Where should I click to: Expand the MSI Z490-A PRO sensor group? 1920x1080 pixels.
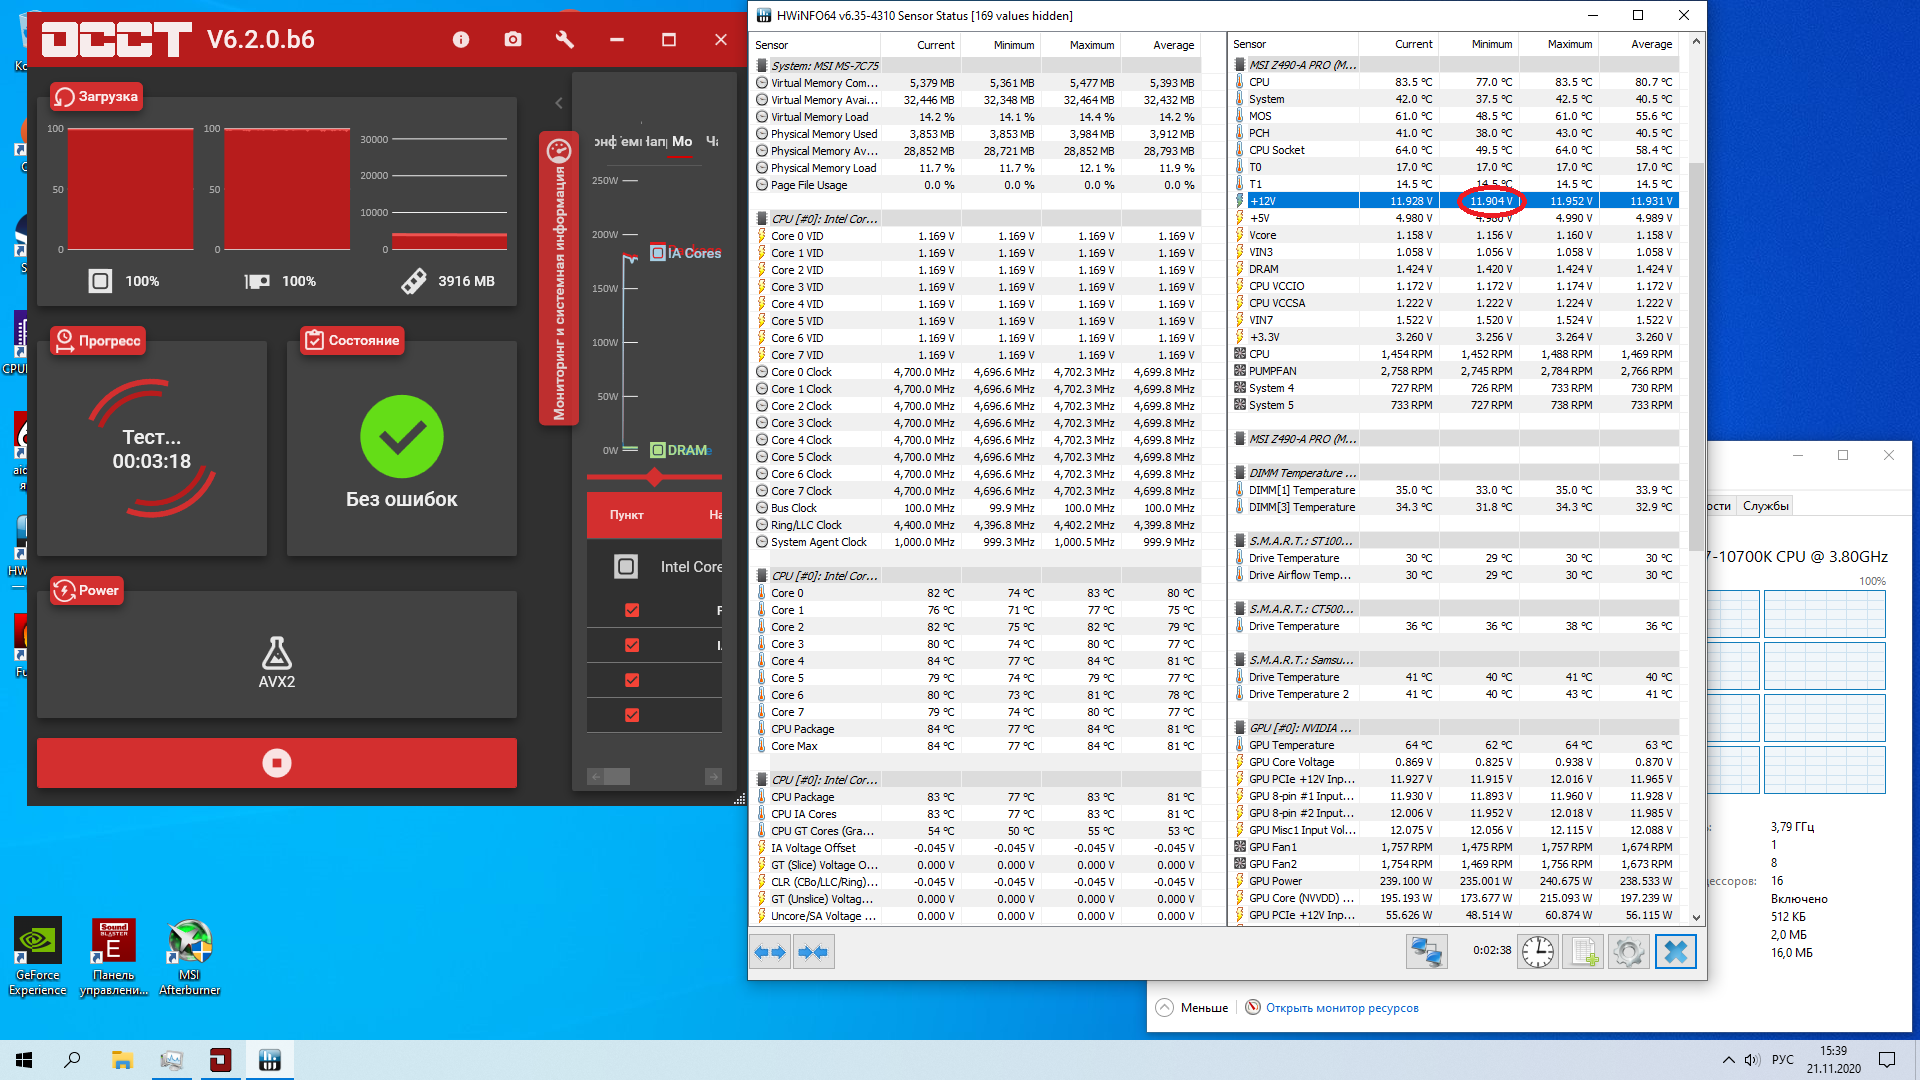point(1301,439)
